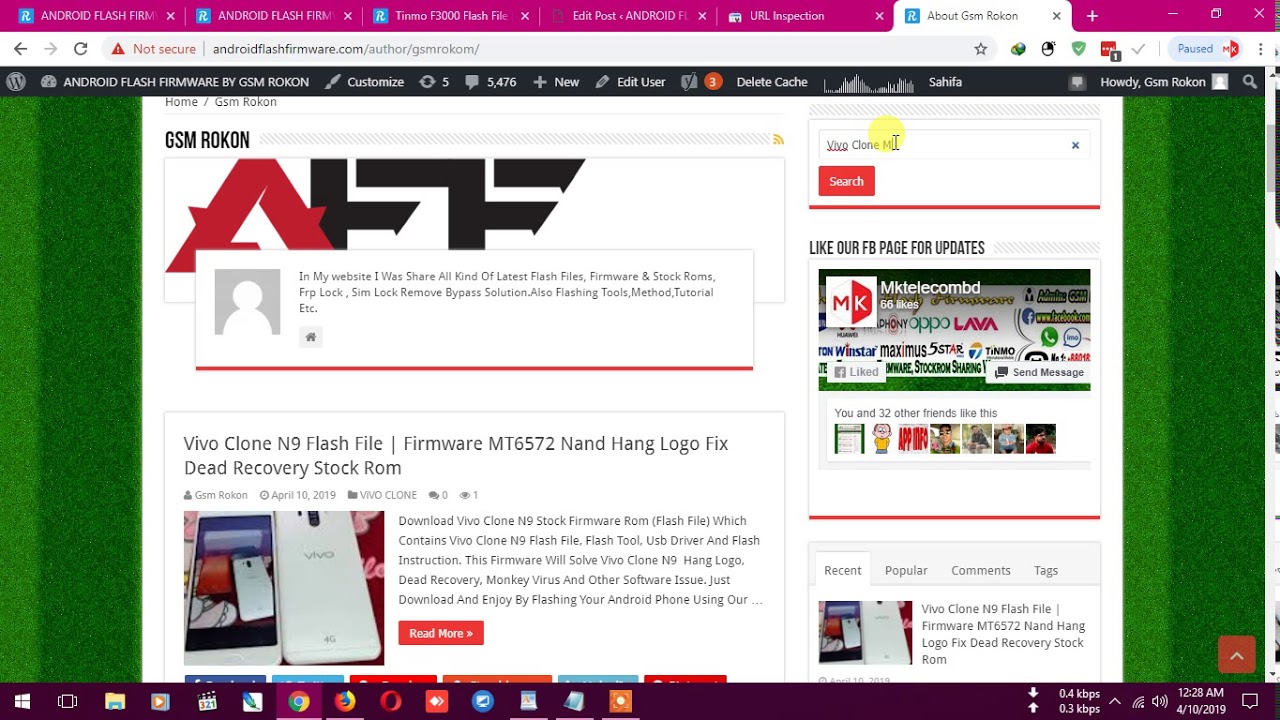Open File Explorer from the taskbar

point(114,702)
